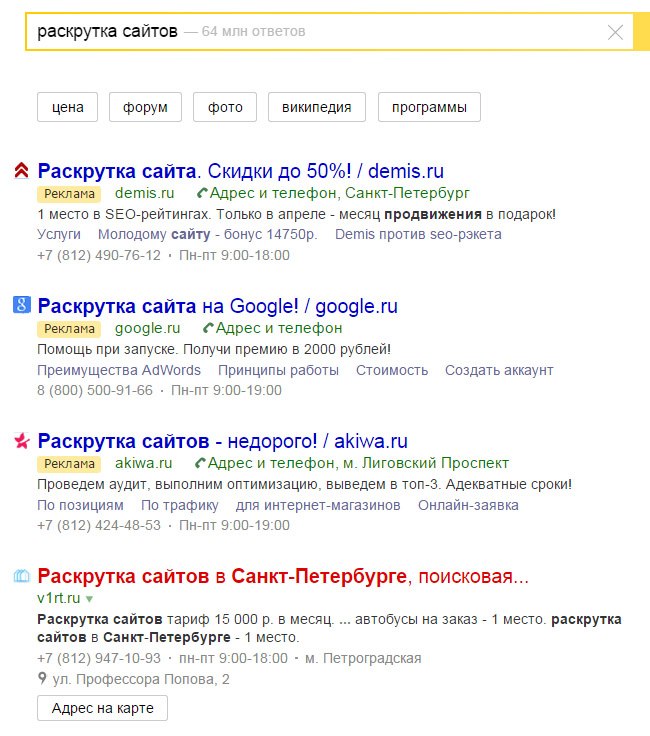Click the phone icon in demis.ru ad
This screenshot has width=650, height=736.
click(x=202, y=193)
